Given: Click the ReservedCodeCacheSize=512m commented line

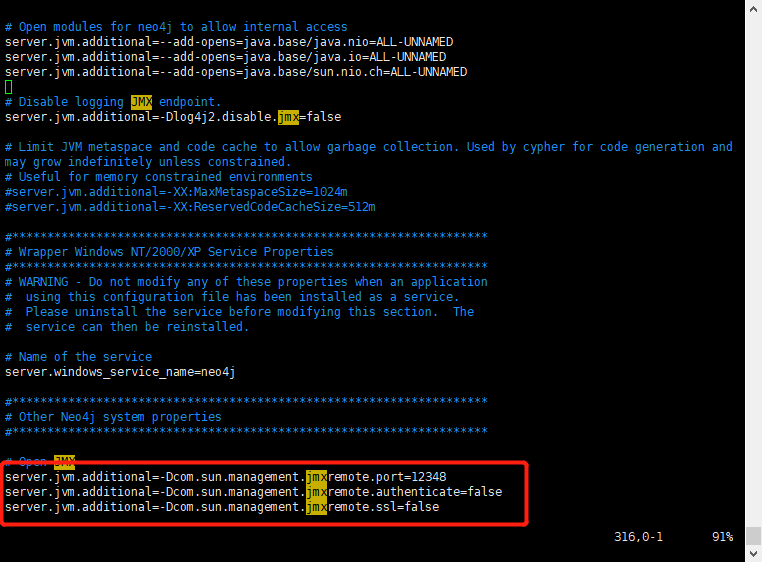Looking at the screenshot, I should pos(190,207).
